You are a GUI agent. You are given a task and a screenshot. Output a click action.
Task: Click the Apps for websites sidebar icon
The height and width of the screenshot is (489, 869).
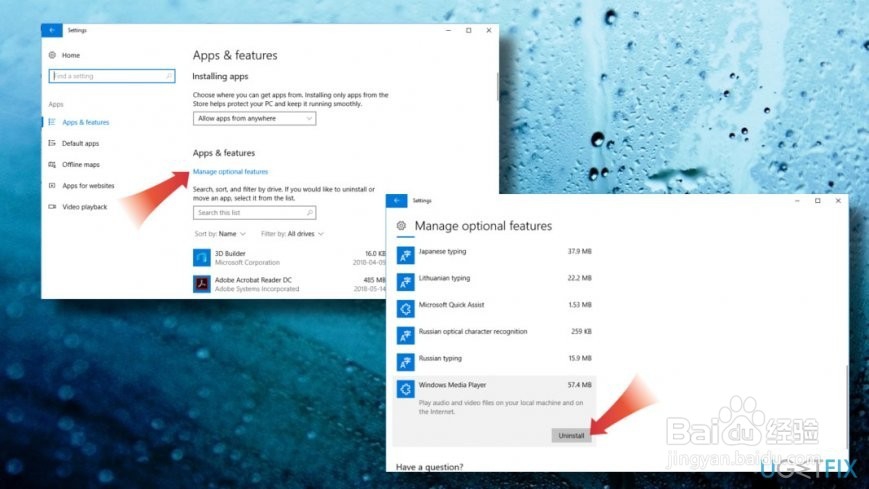pos(52,185)
